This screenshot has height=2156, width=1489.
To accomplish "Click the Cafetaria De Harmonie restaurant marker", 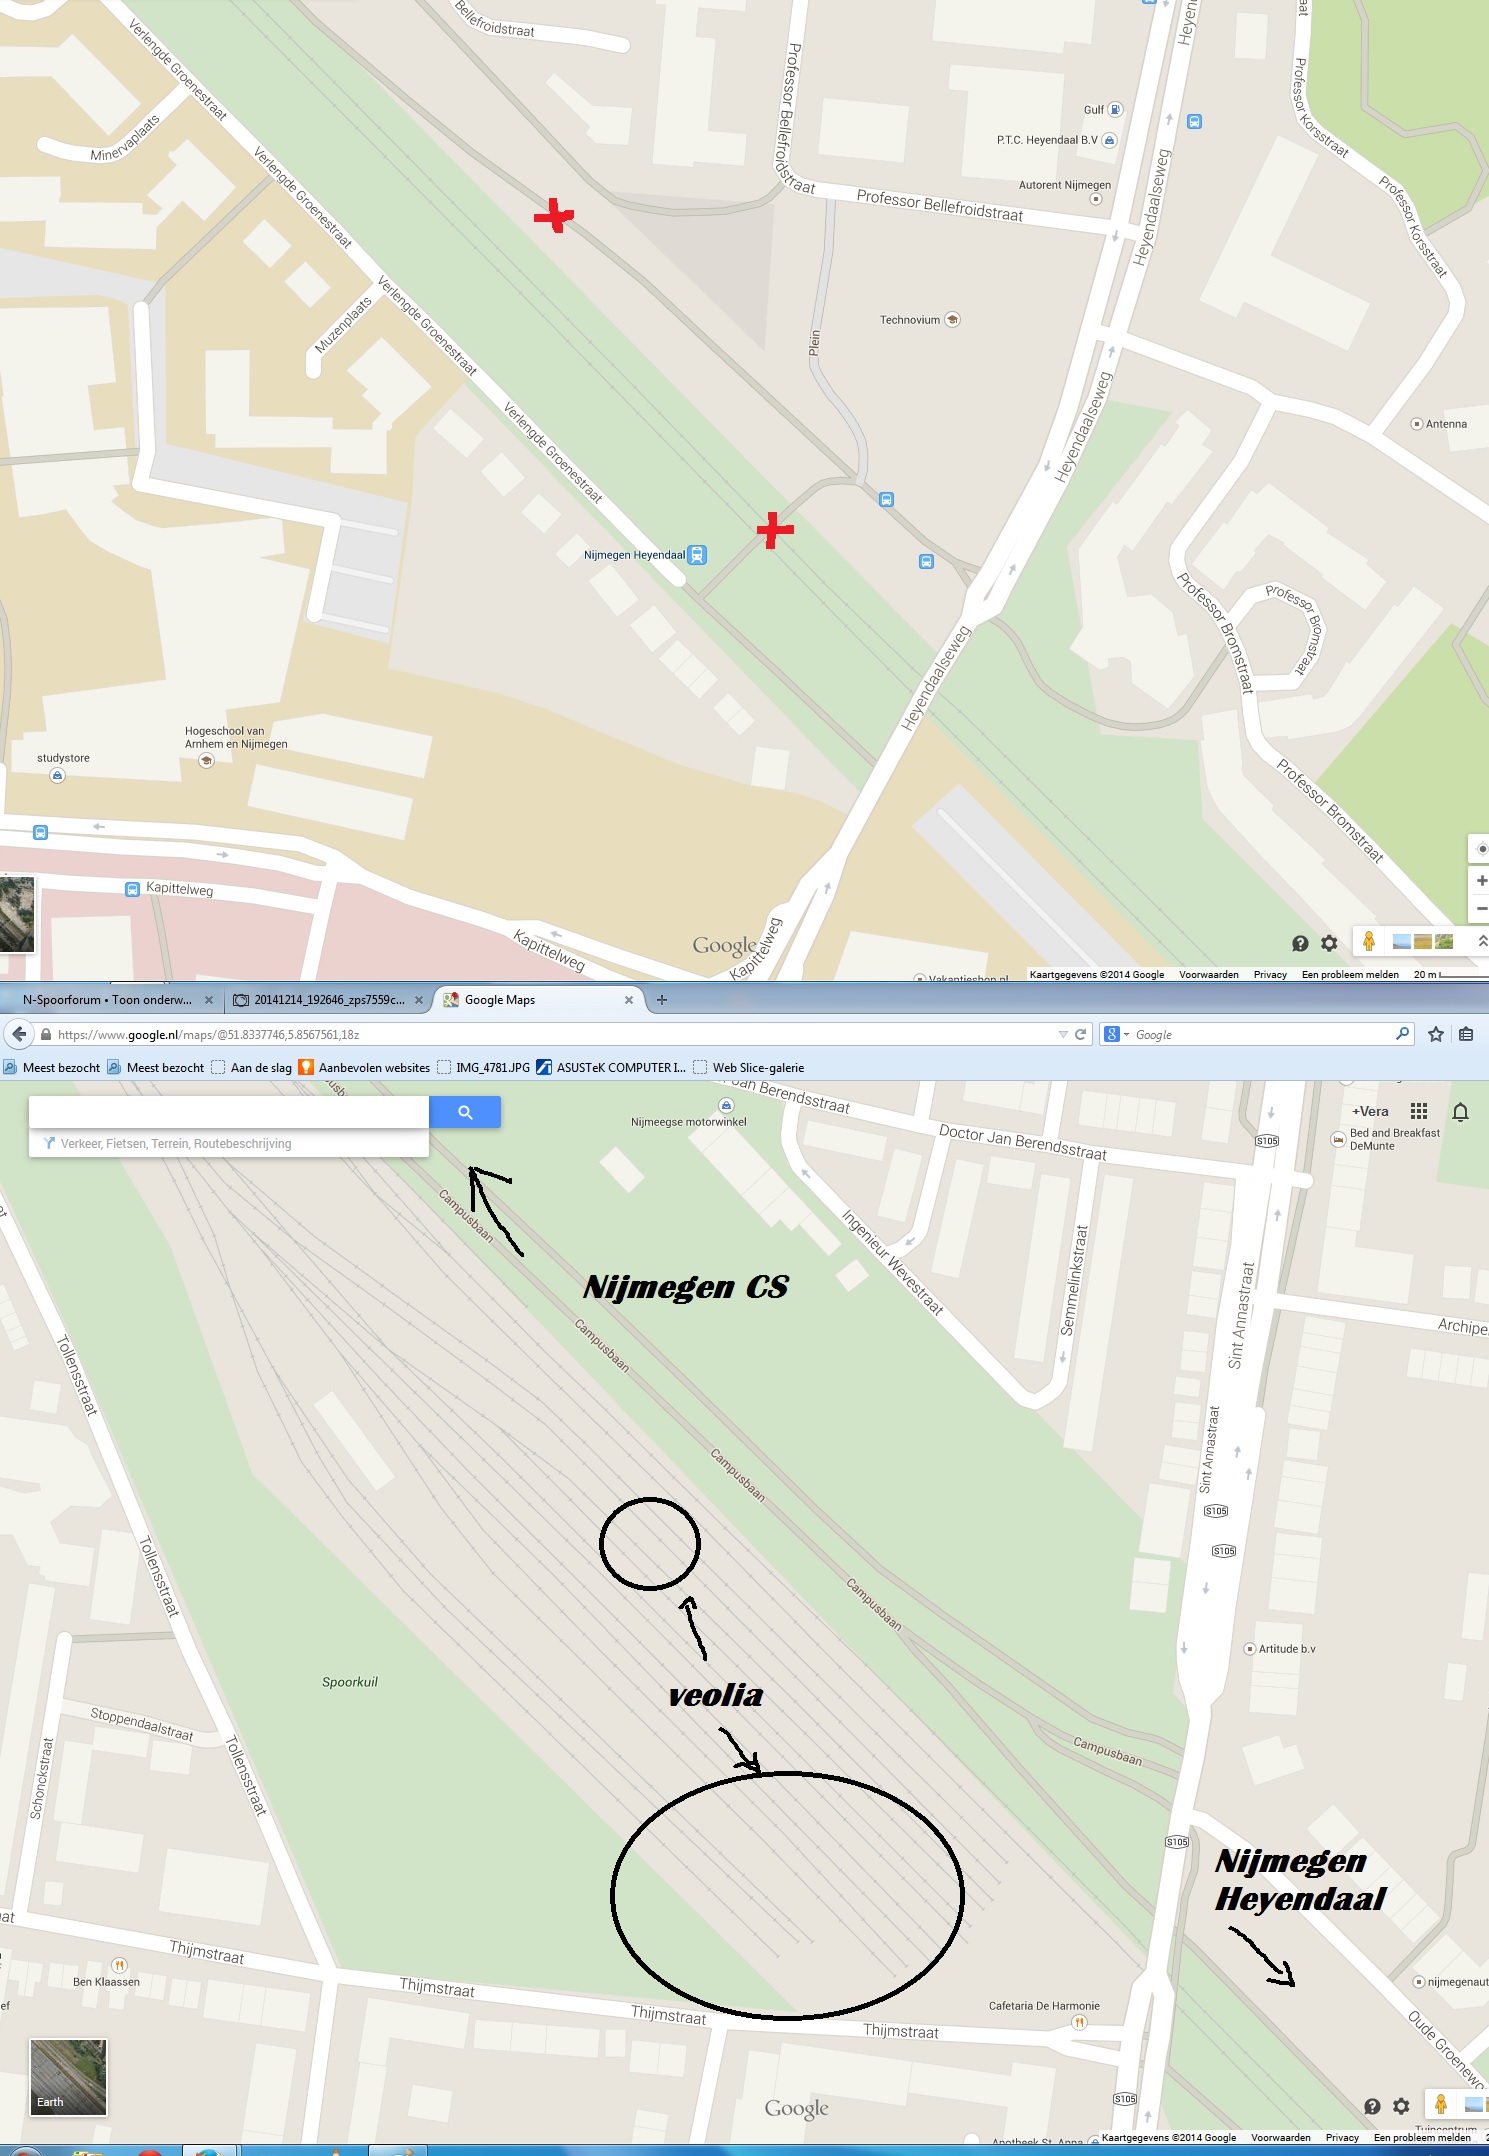I will (1079, 2022).
